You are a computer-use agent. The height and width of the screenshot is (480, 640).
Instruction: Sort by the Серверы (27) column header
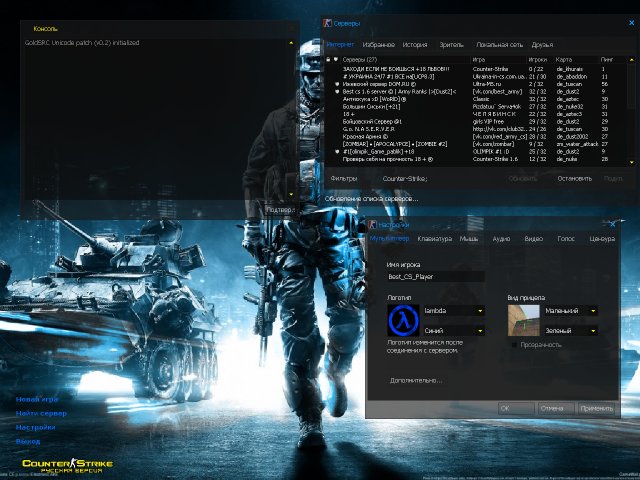coord(405,60)
